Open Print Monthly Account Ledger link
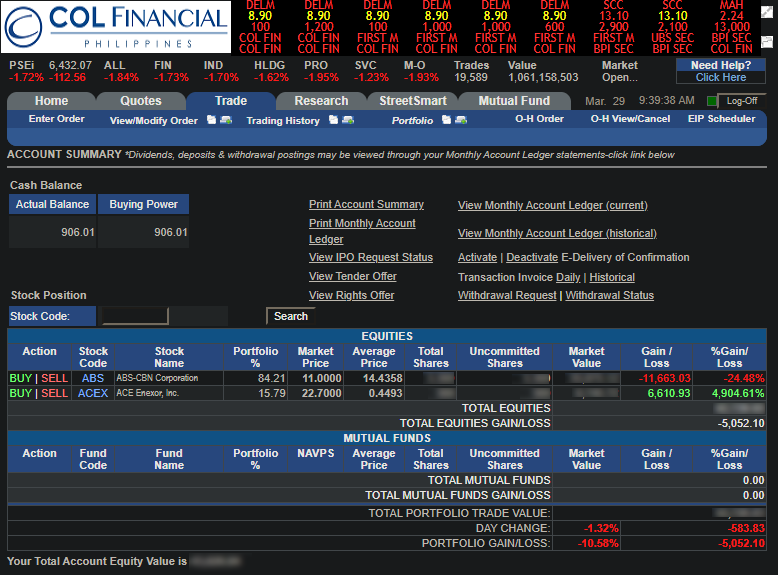The width and height of the screenshot is (778, 575). coord(362,231)
